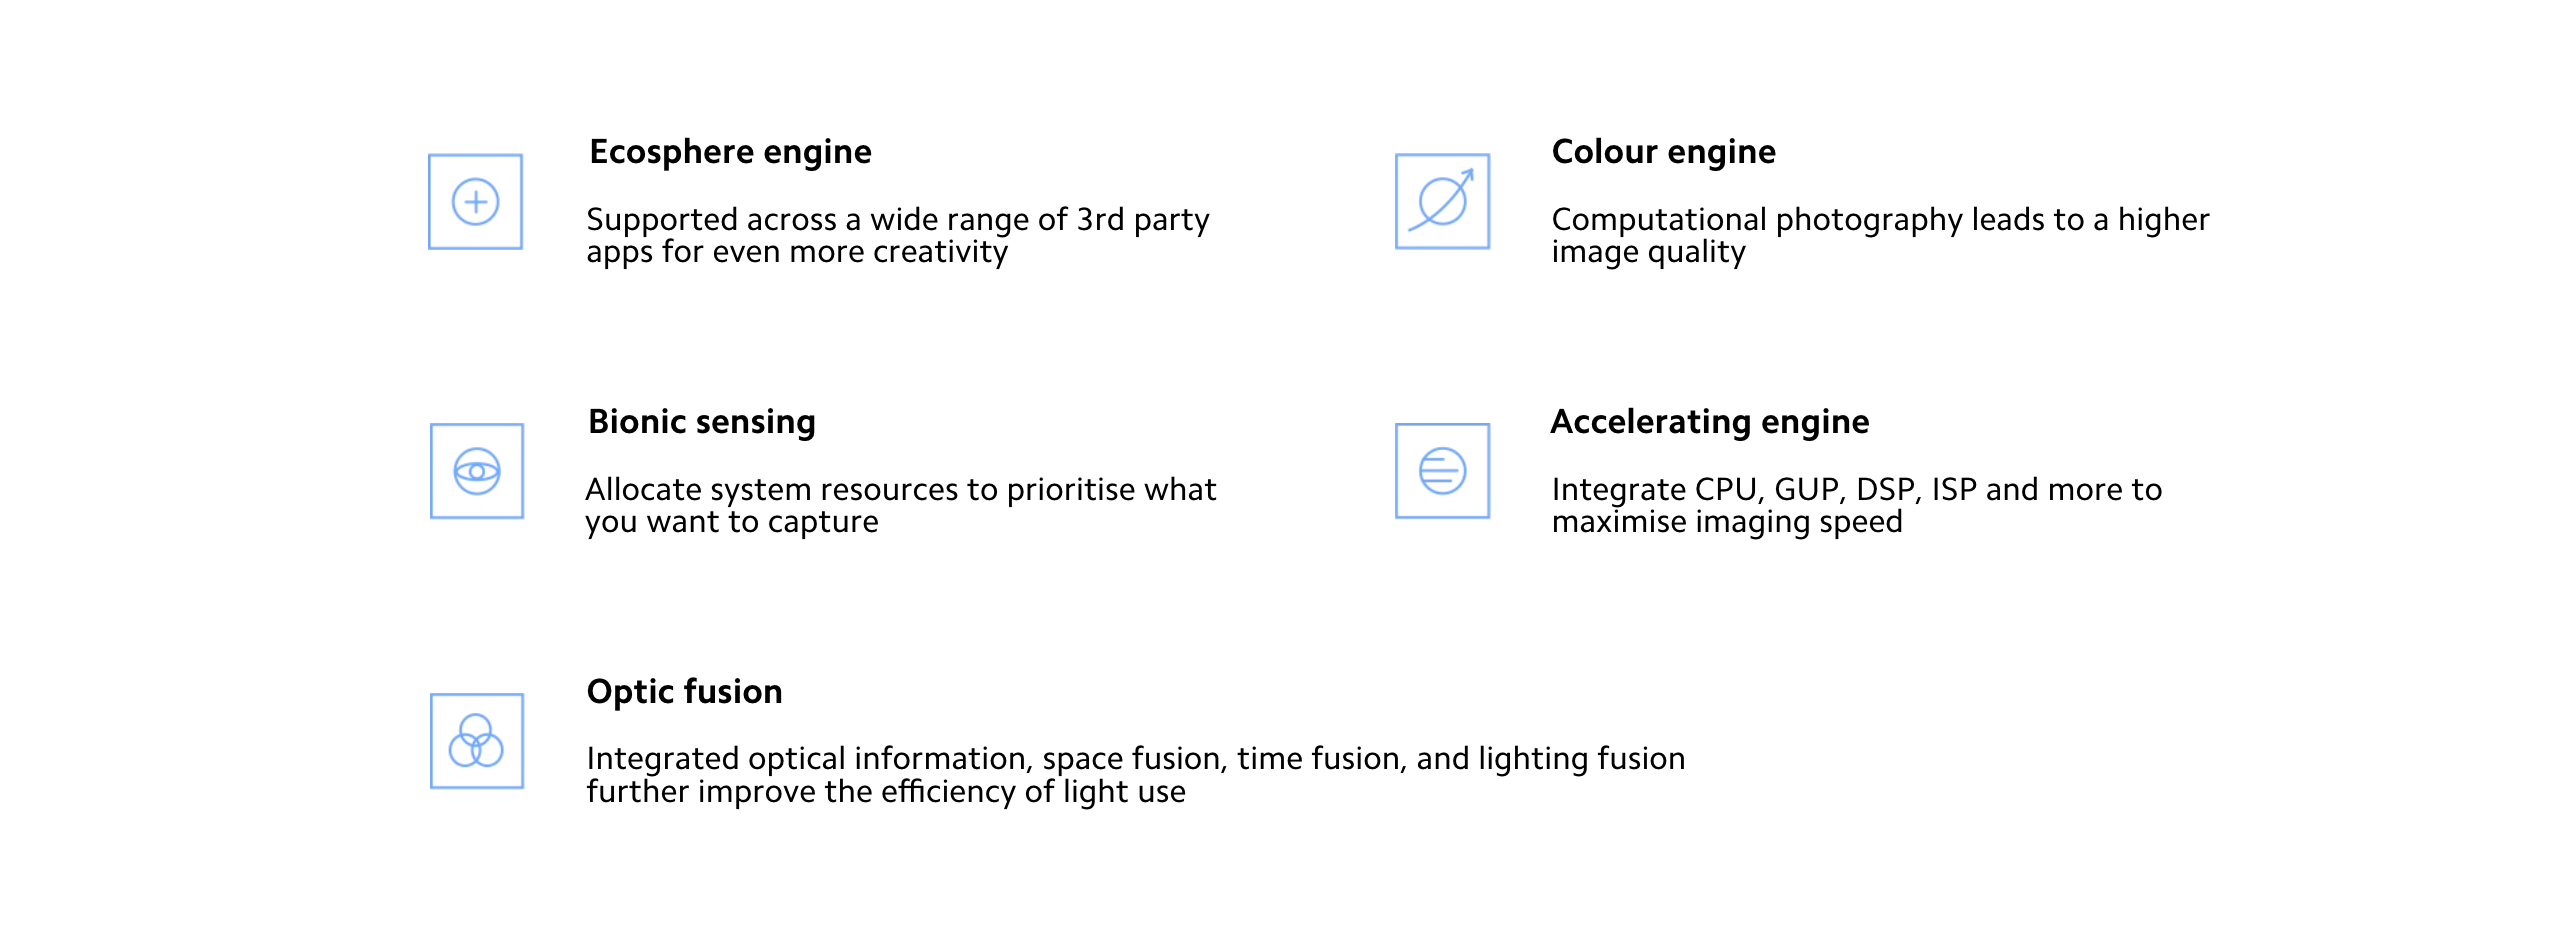This screenshot has height=940, width=2558.
Task: Click the Ecosphere engine plus-circle icon
Action: click(475, 202)
